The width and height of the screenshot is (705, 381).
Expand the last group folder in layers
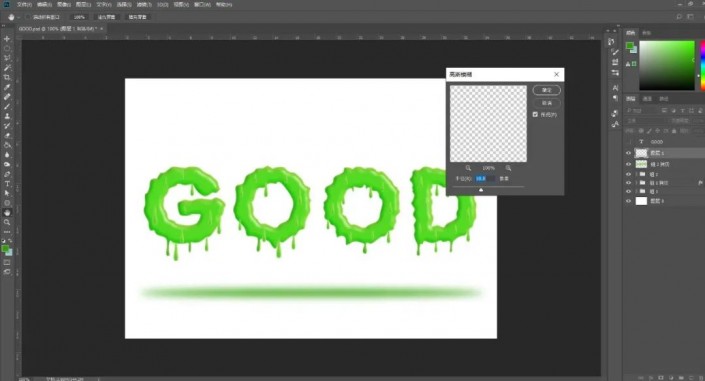pos(637,192)
